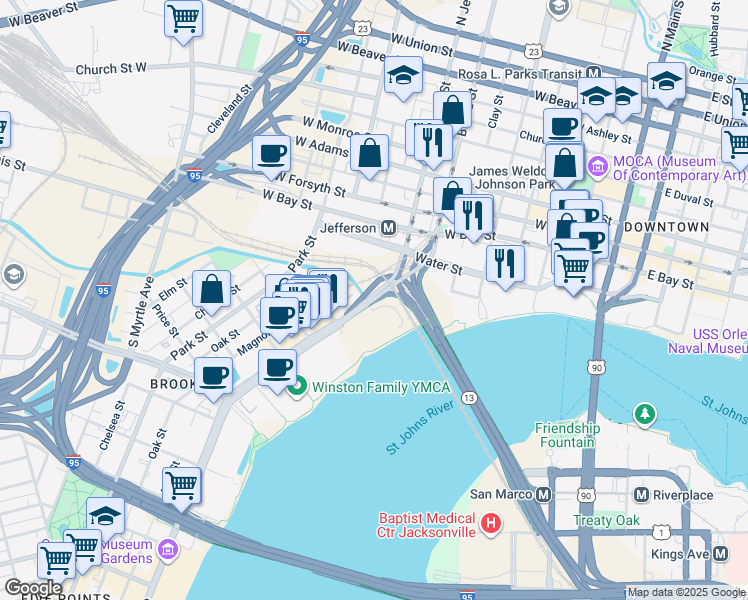
Task: Open the Map data ©2025 Google attribution
Action: click(686, 593)
